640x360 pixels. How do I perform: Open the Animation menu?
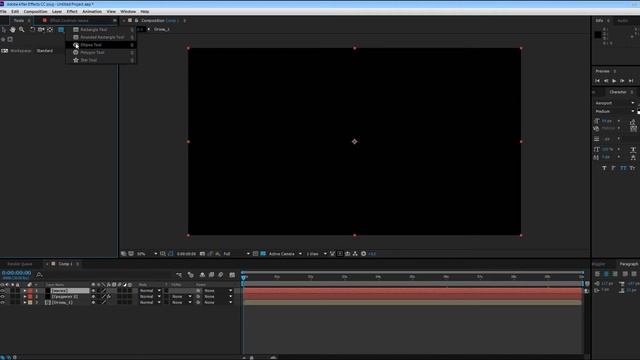point(92,11)
